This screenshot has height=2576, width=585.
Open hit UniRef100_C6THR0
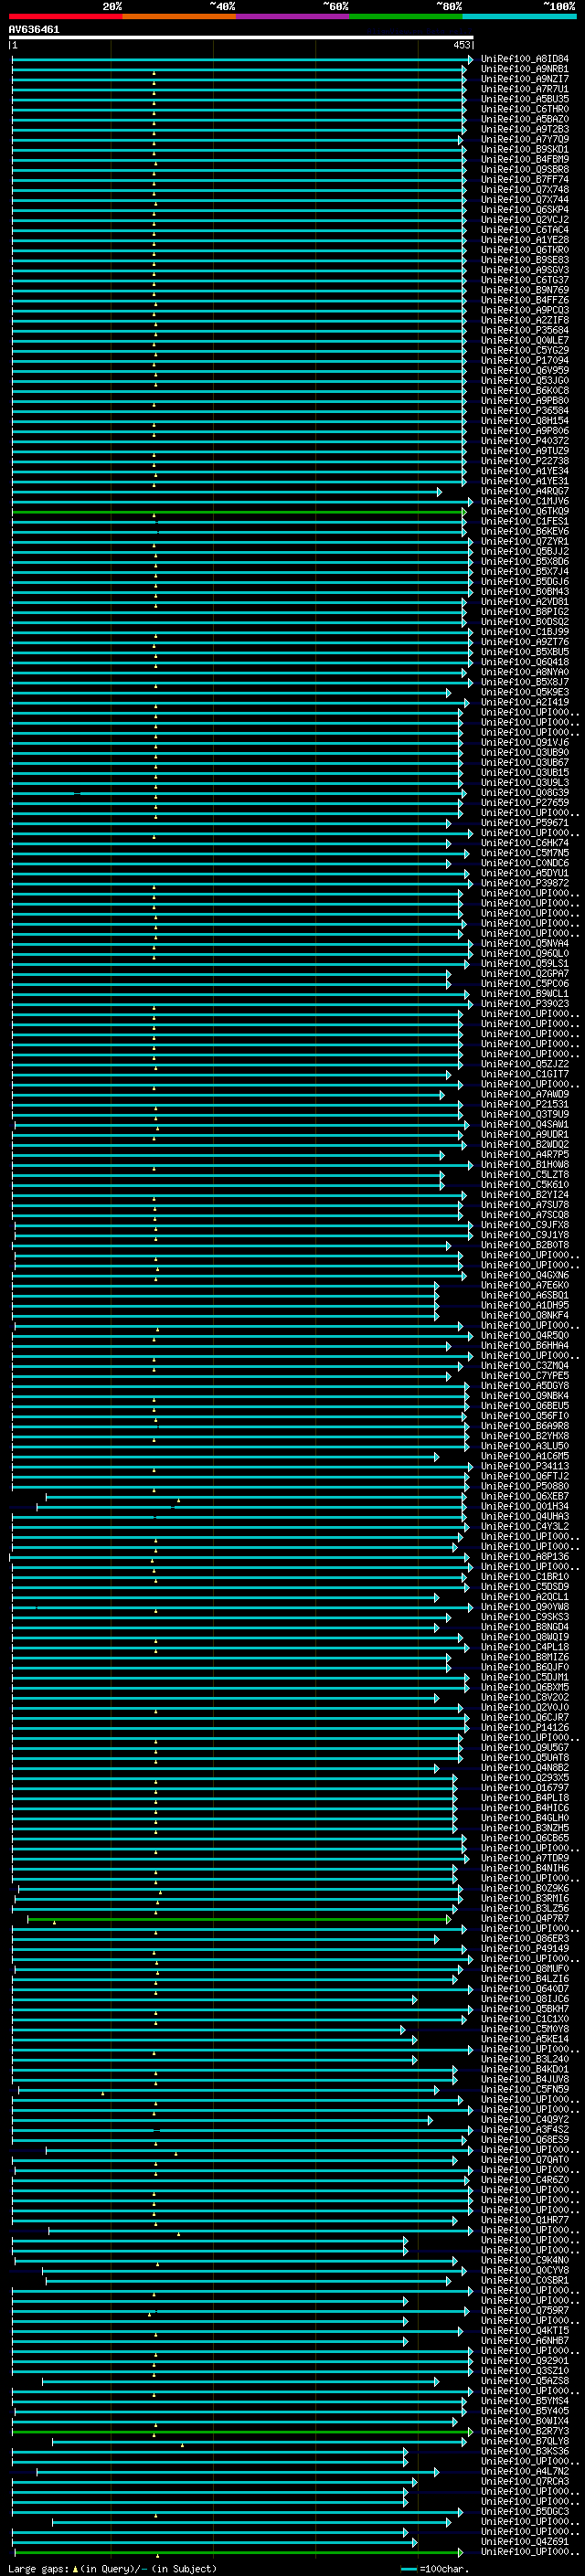click(x=525, y=109)
